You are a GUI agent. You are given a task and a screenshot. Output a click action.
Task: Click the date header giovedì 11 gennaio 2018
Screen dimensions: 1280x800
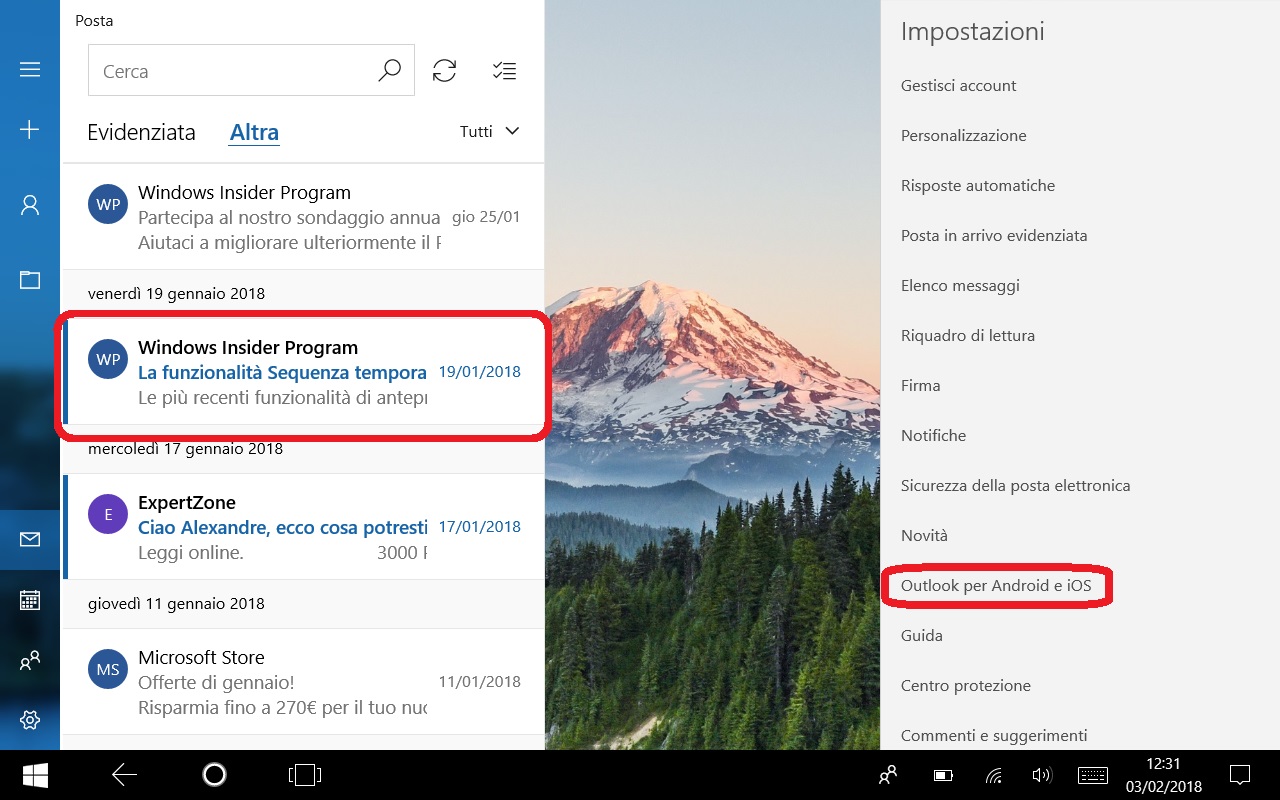point(176,604)
